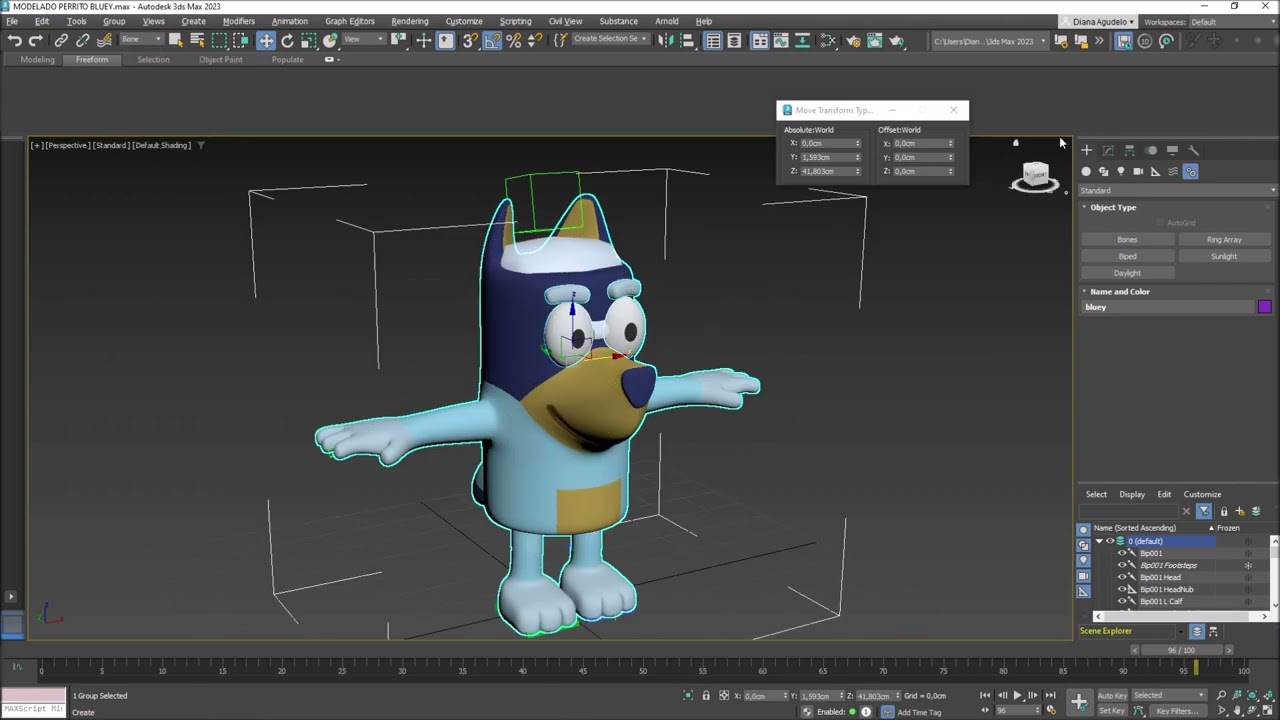1280x720 pixels.
Task: Open the Utilities wrench tab
Action: (1193, 150)
